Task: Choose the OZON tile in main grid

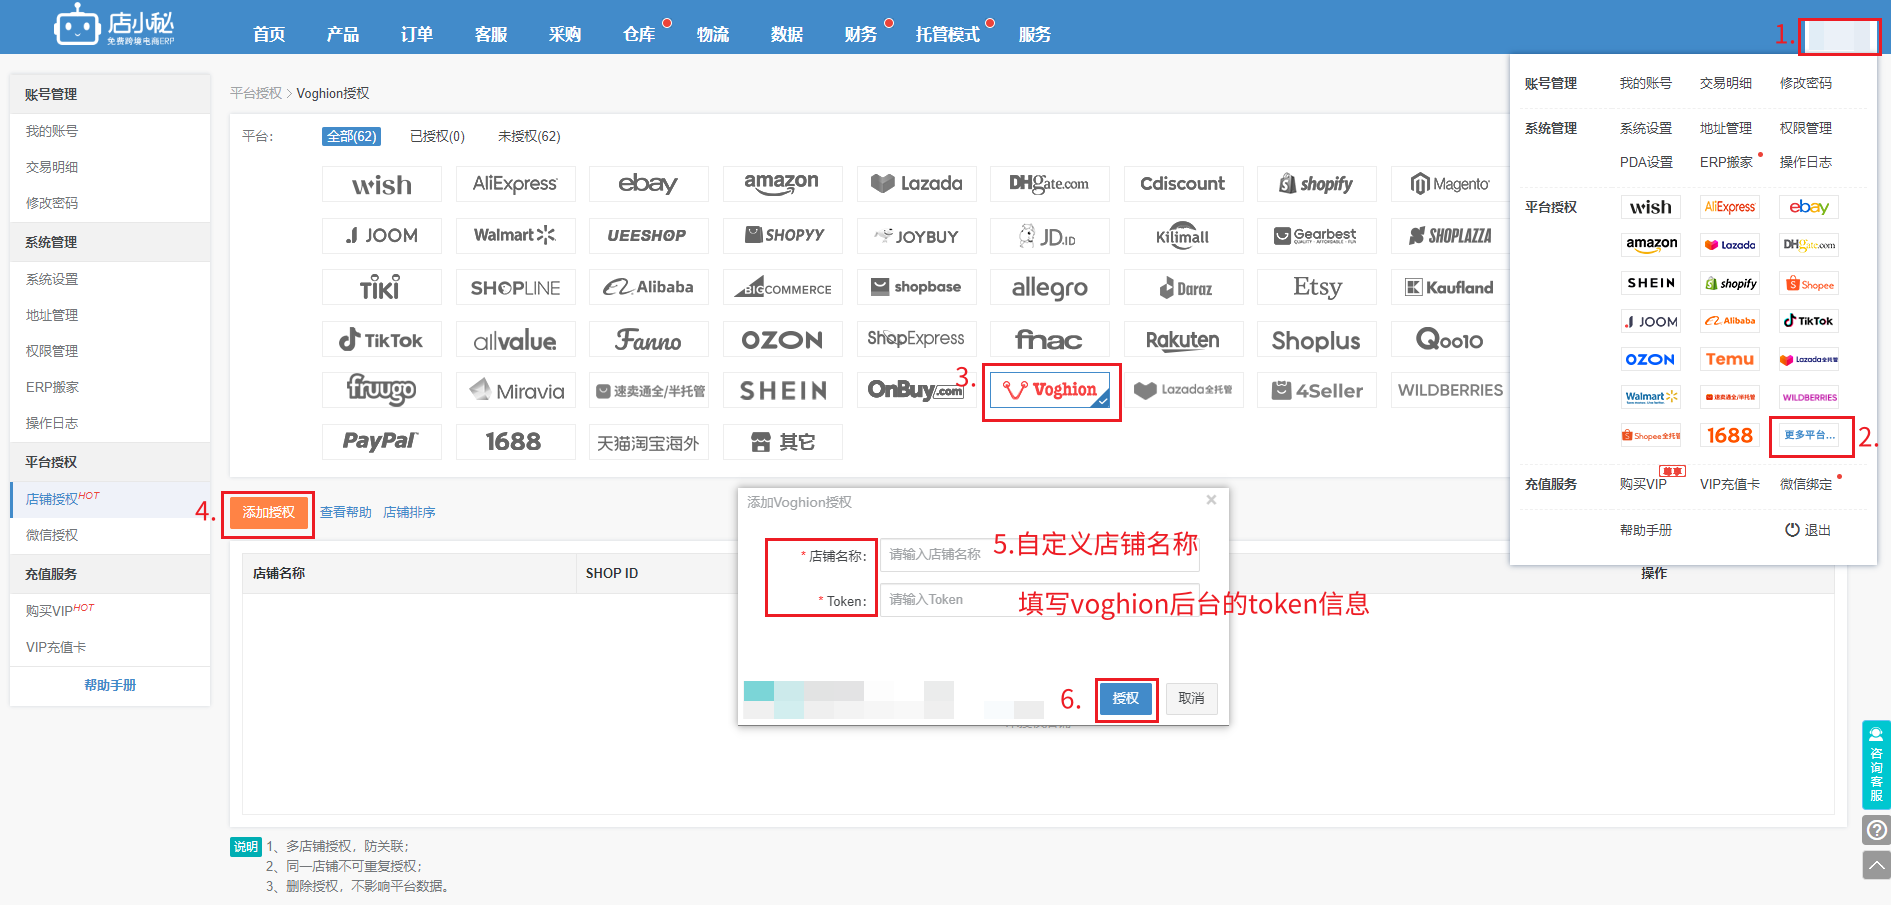Action: coord(782,340)
